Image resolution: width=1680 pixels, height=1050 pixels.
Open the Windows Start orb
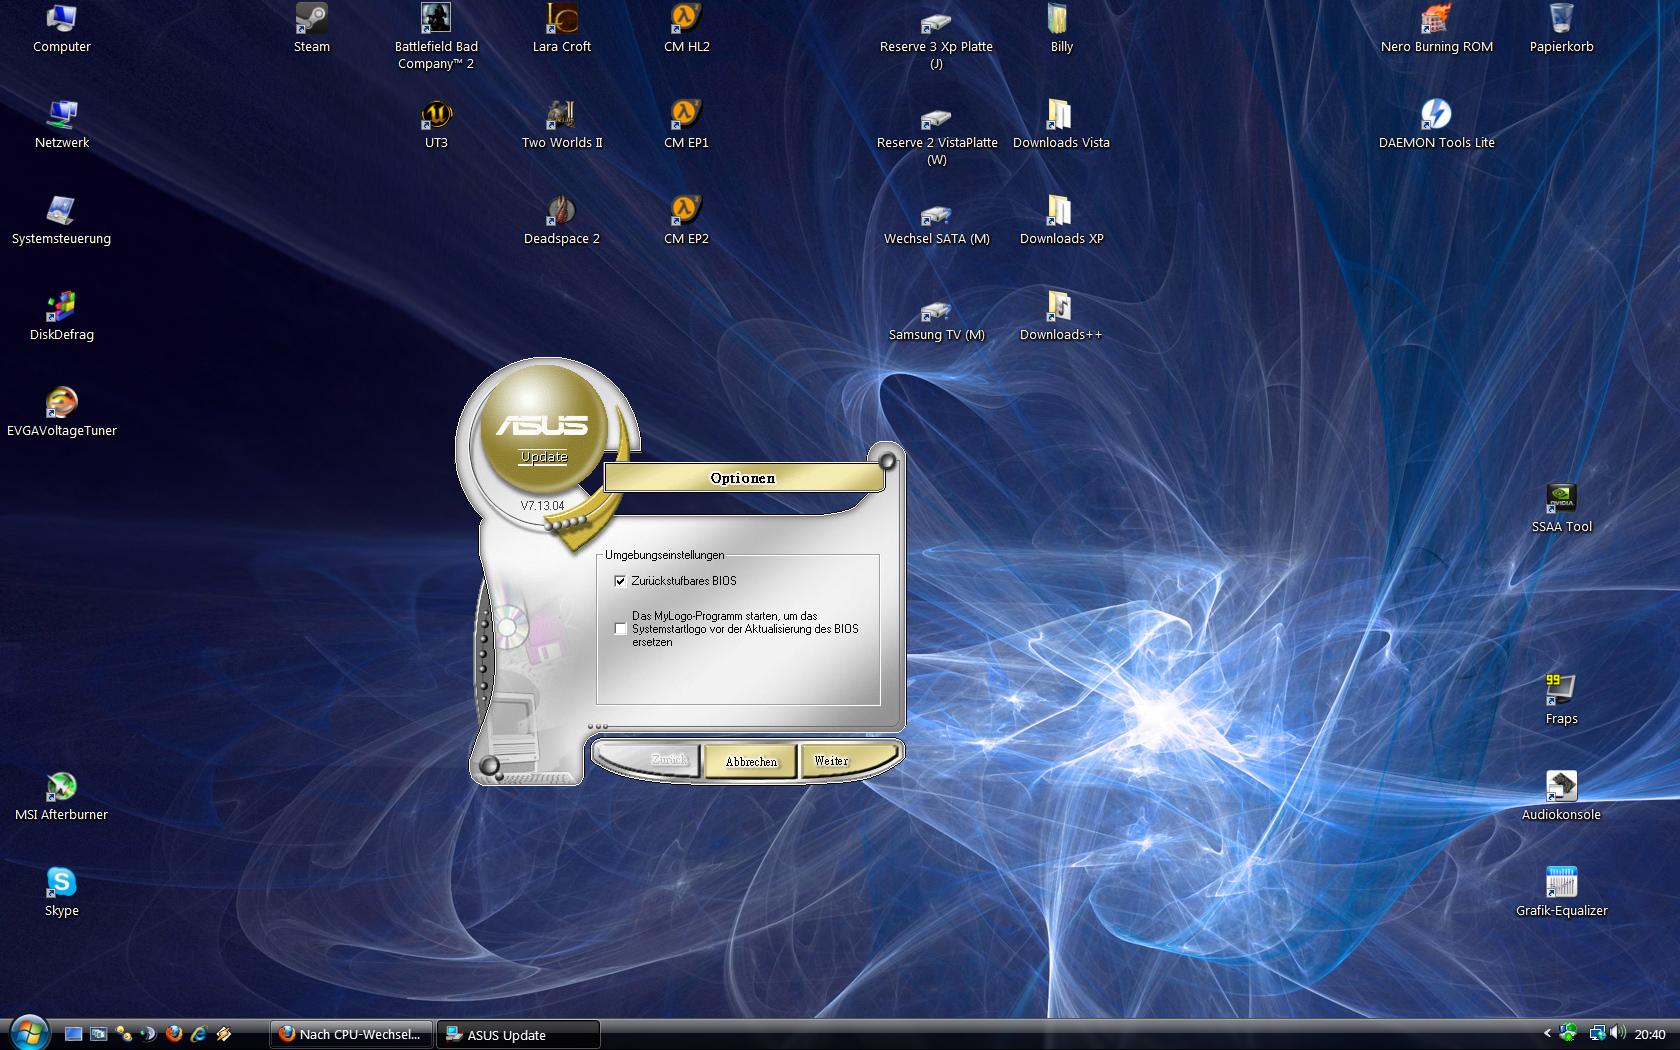point(28,1032)
